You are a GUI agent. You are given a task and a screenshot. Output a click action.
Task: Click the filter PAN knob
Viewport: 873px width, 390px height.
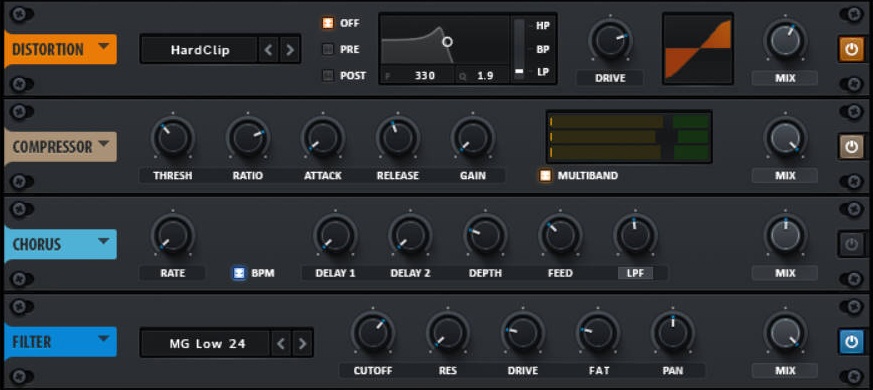pos(673,333)
